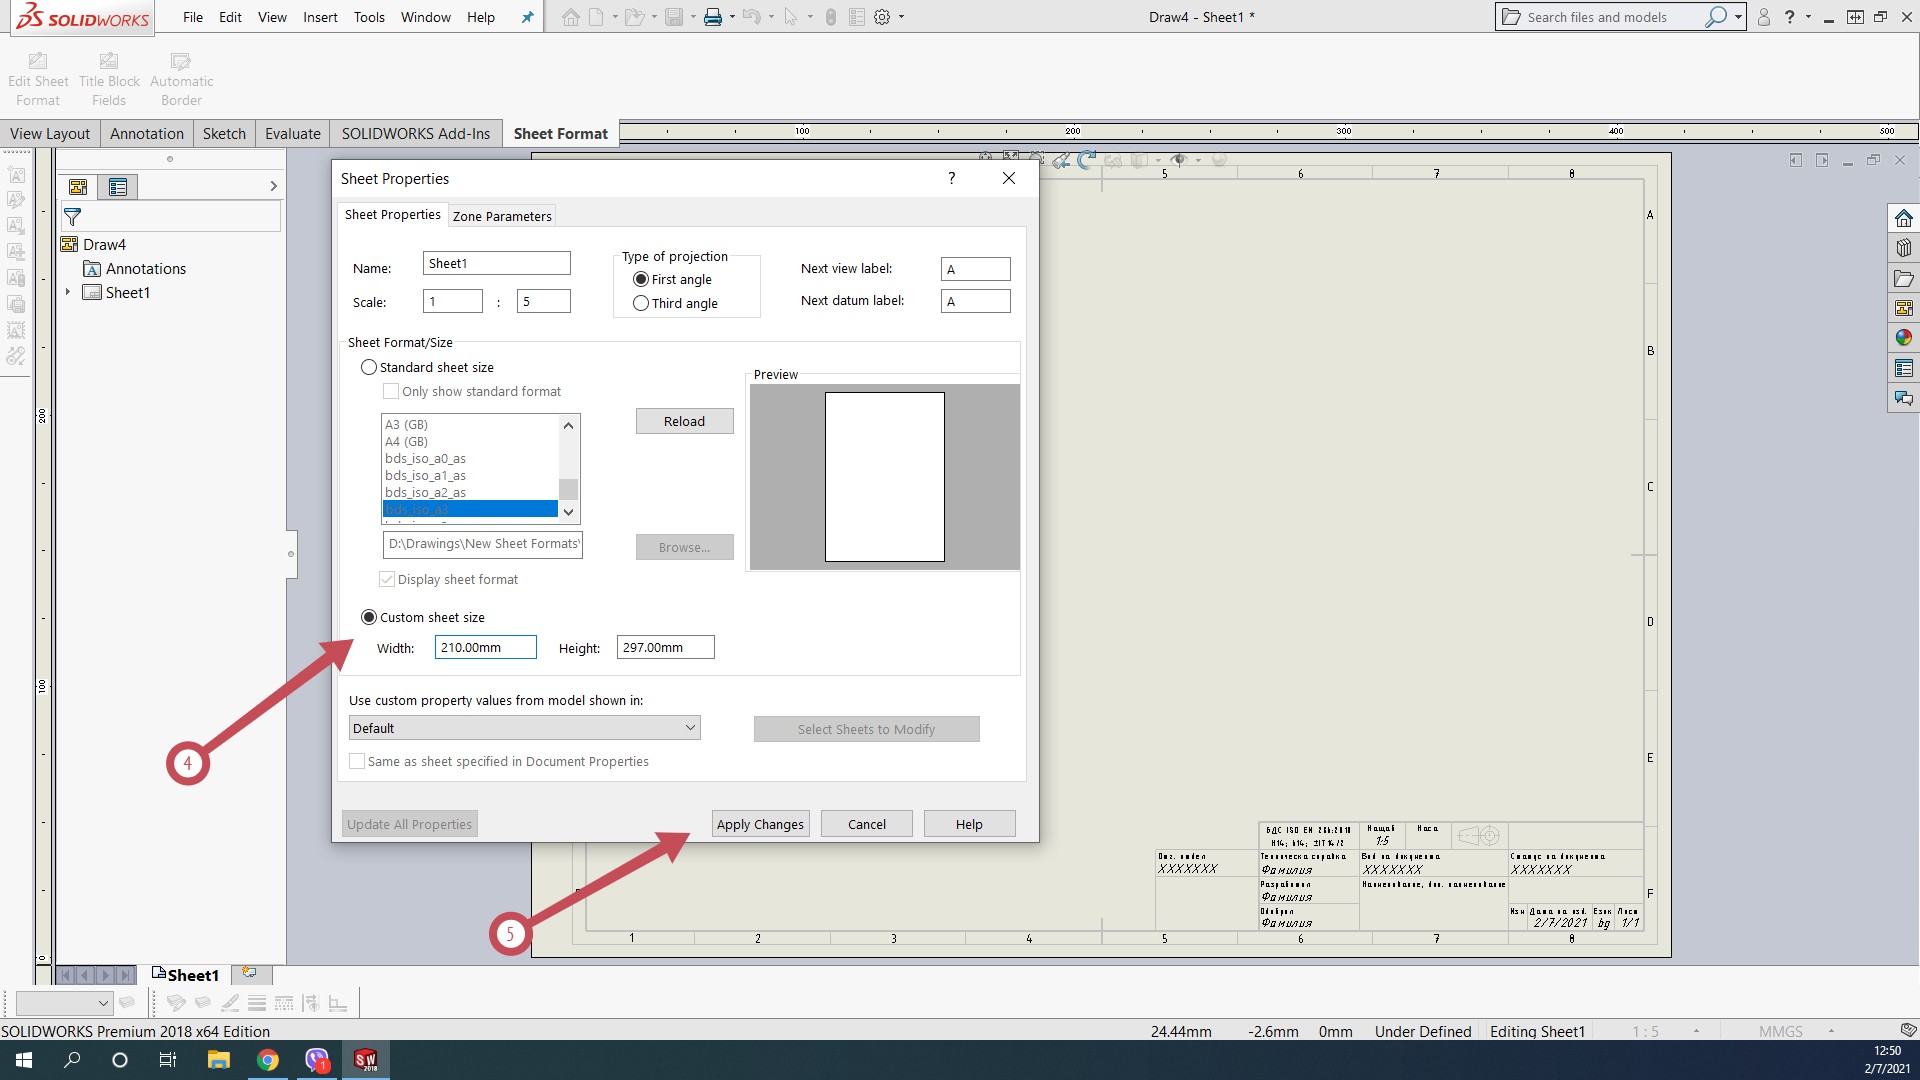1920x1080 pixels.
Task: Open the Print dropdown arrow
Action: click(x=732, y=17)
